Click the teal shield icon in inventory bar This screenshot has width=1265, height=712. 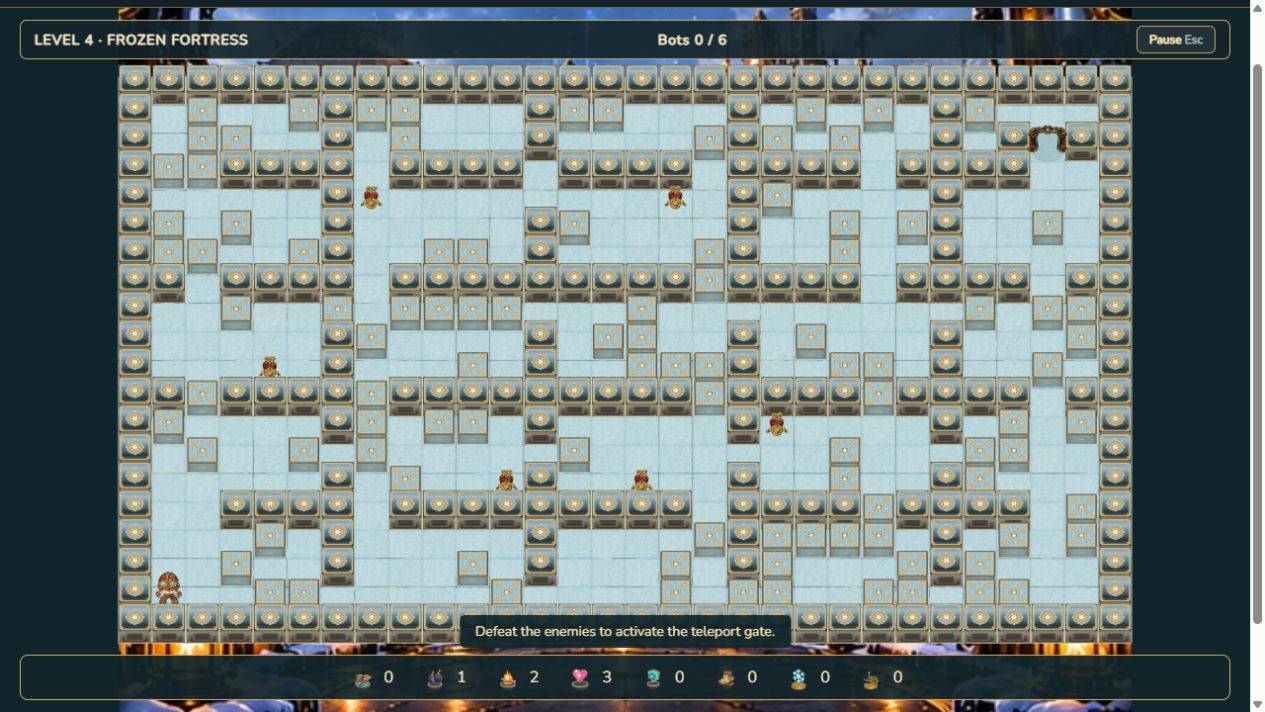[x=653, y=678]
